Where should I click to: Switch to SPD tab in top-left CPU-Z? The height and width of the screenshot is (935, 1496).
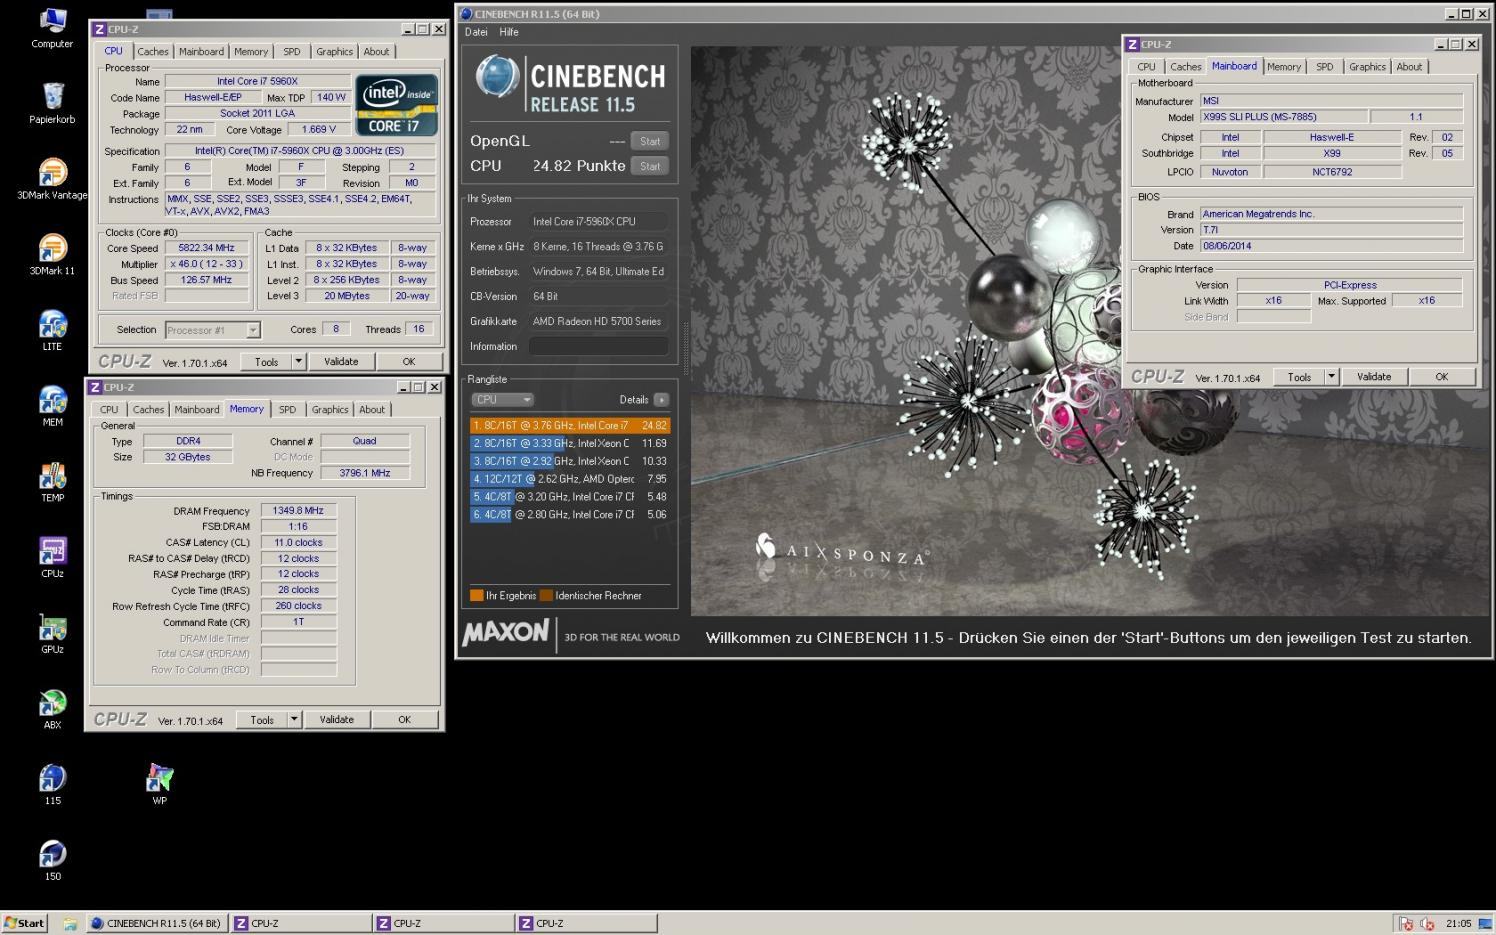[291, 51]
